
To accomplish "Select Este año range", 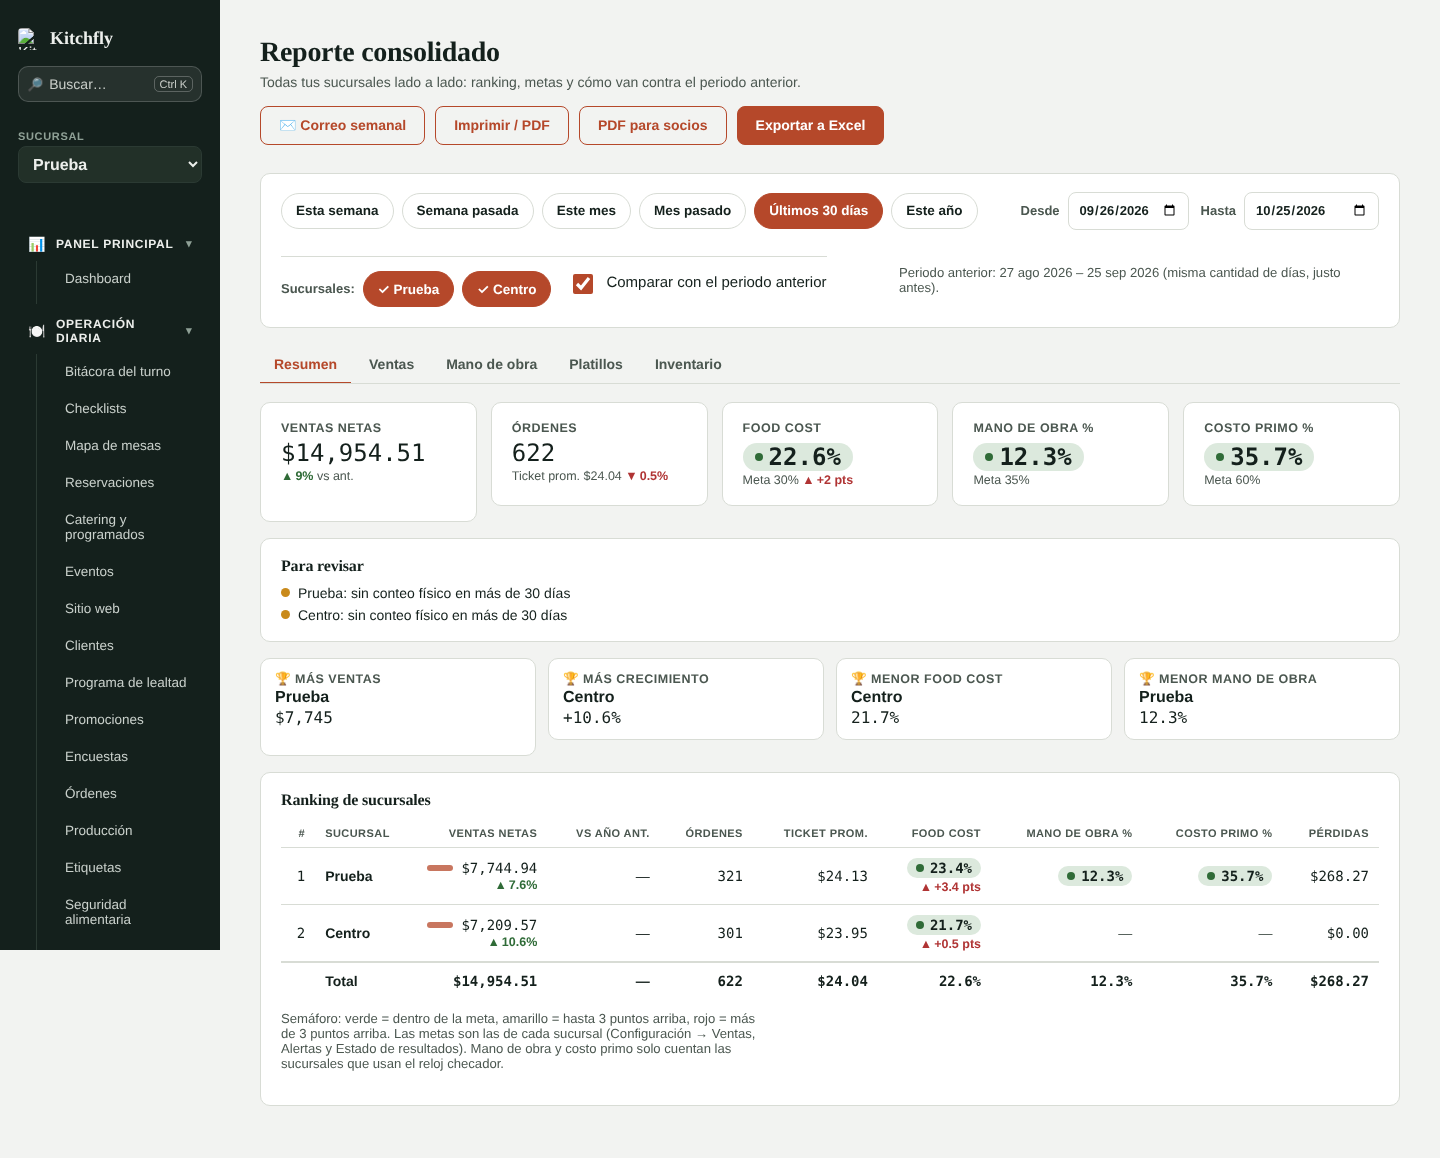I will [x=934, y=211].
